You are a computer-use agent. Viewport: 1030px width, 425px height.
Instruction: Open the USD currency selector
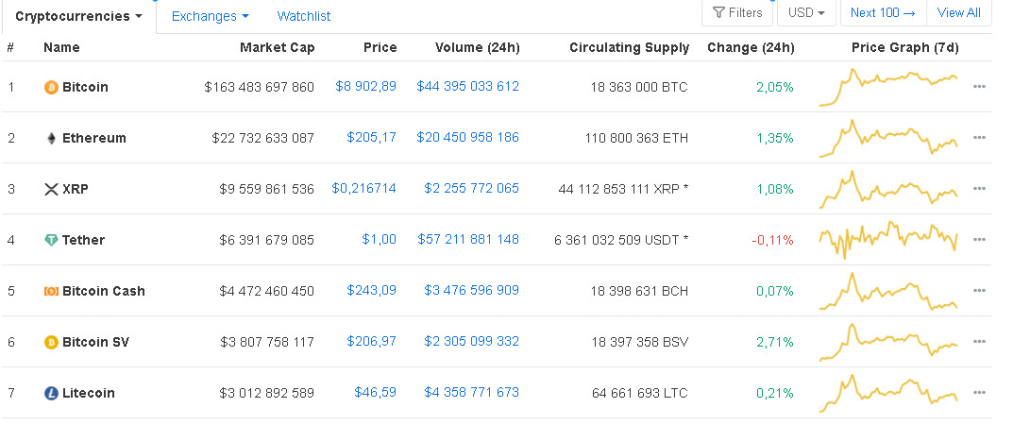[x=806, y=13]
